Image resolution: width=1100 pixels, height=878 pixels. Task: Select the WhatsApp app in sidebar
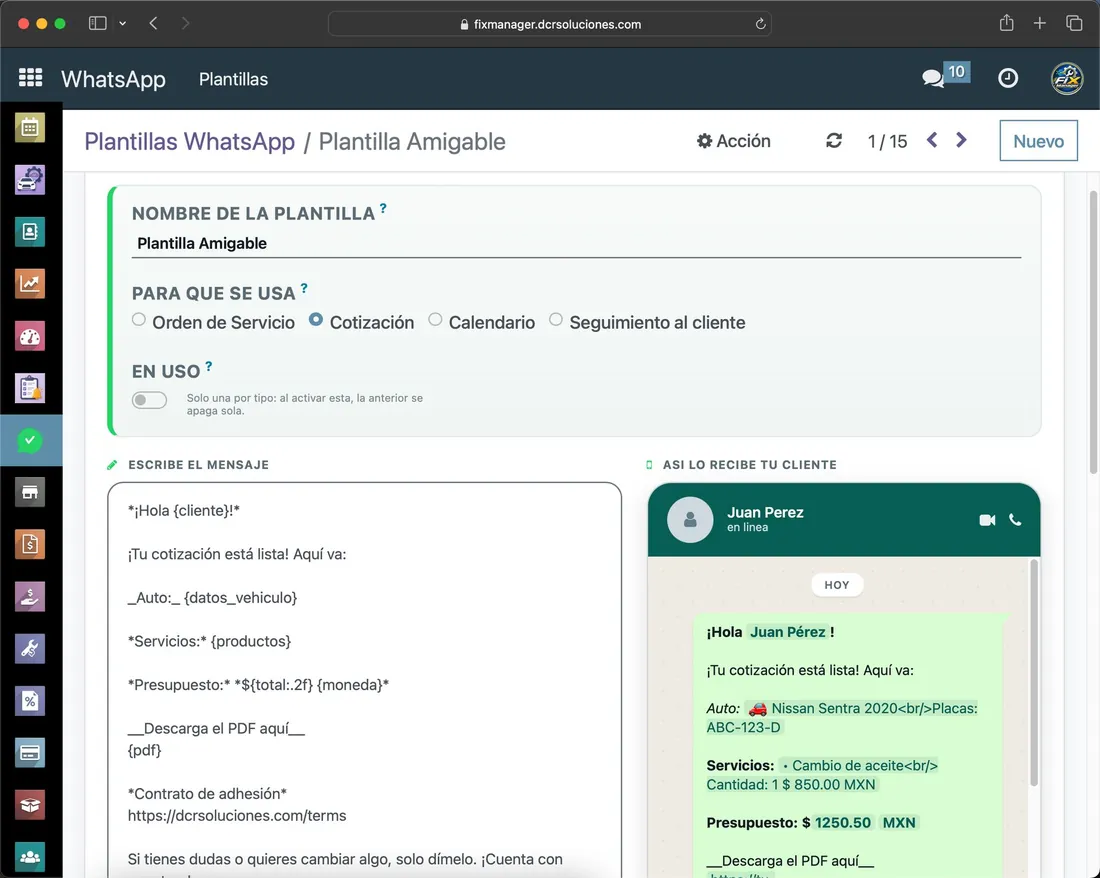(29, 440)
